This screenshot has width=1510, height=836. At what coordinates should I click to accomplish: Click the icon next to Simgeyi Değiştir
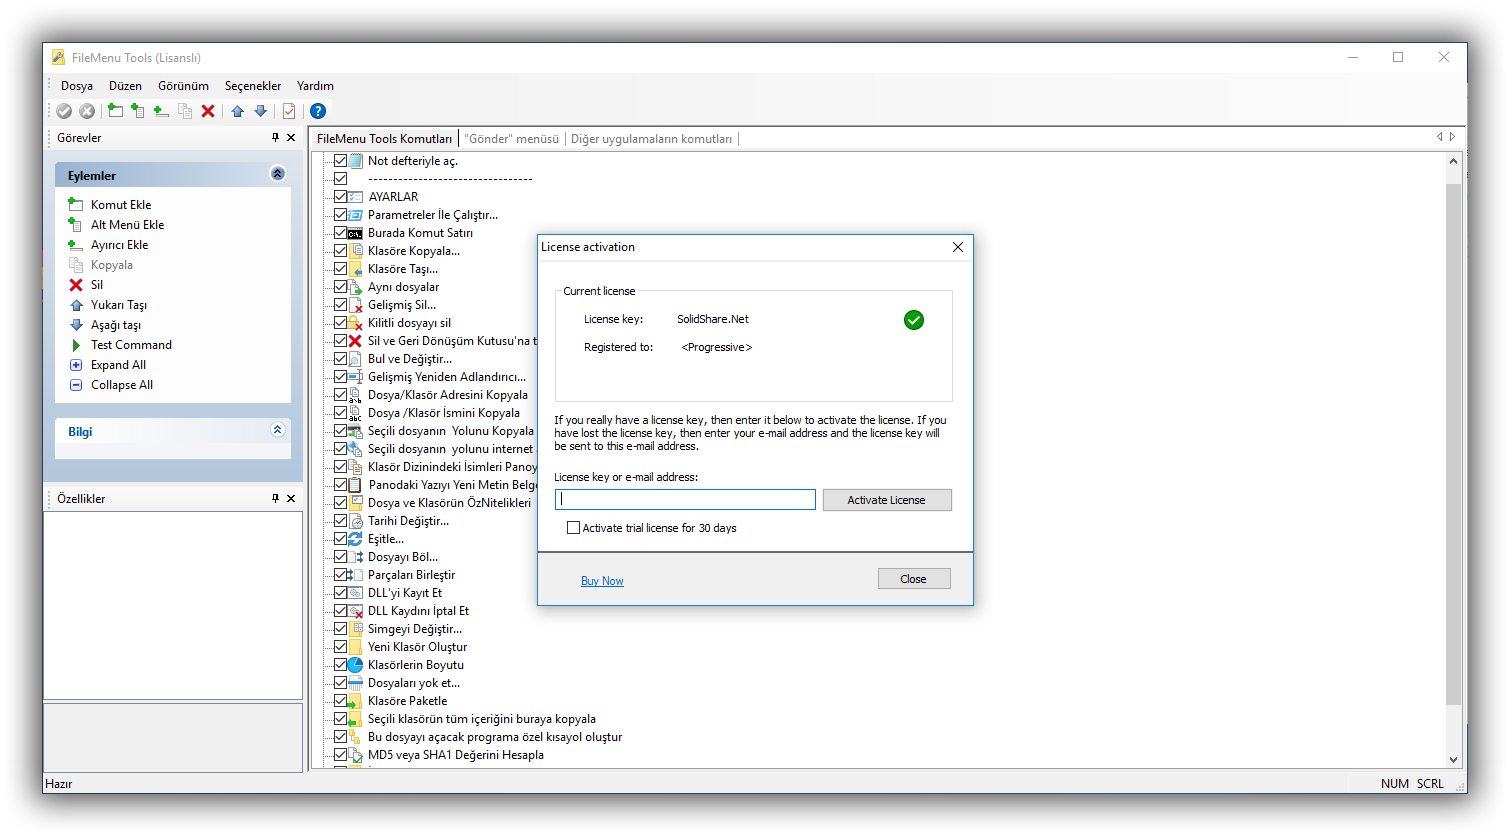356,629
